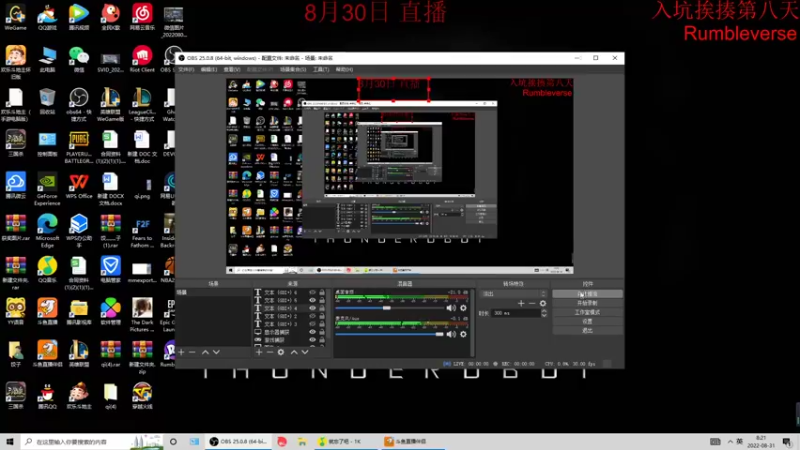Screen dimensions: 800x450
Task: Open 场景集合(S) menu in OBS
Action: pos(293,69)
